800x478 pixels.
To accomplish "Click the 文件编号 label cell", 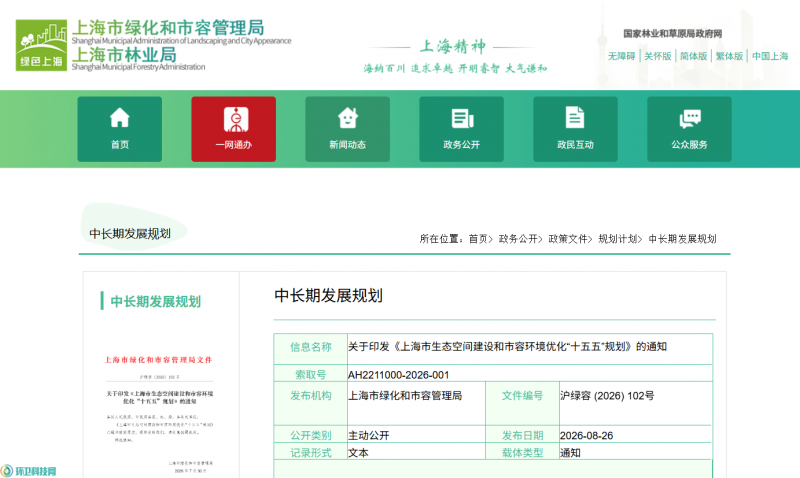I will (x=522, y=403).
